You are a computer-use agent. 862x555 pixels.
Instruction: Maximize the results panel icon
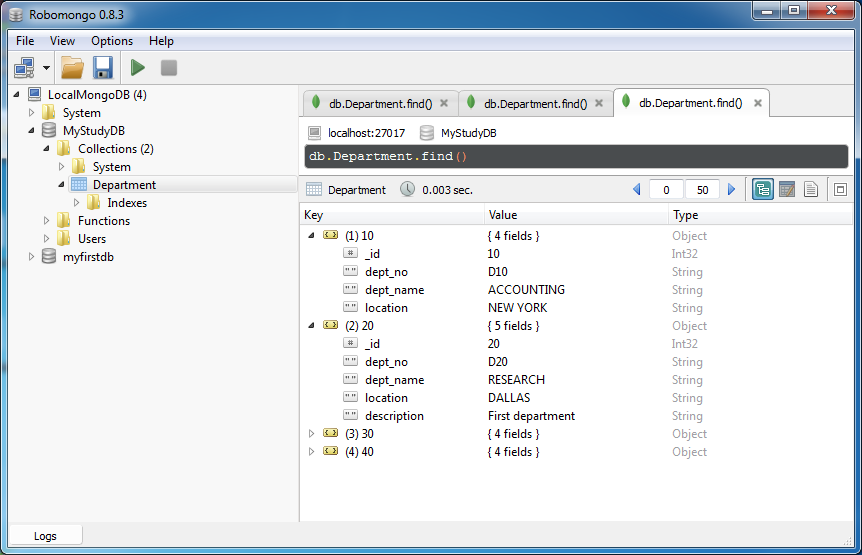[840, 190]
